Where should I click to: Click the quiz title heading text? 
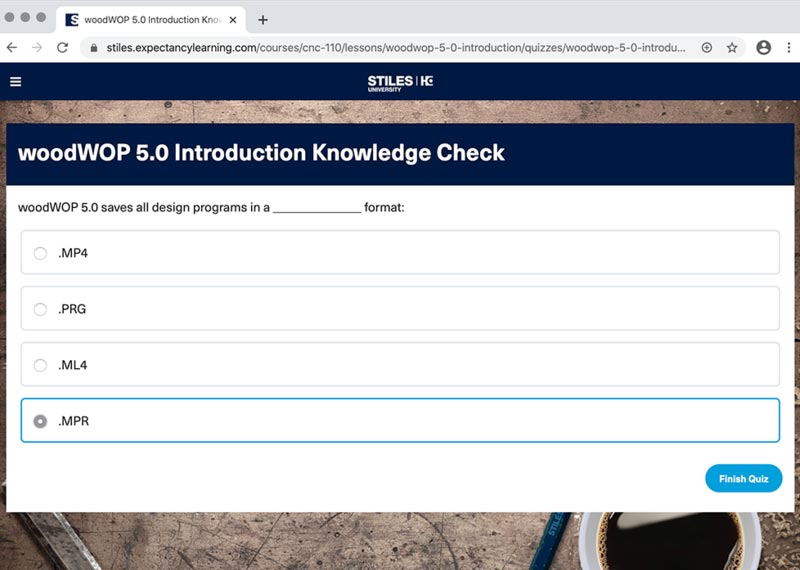(261, 153)
